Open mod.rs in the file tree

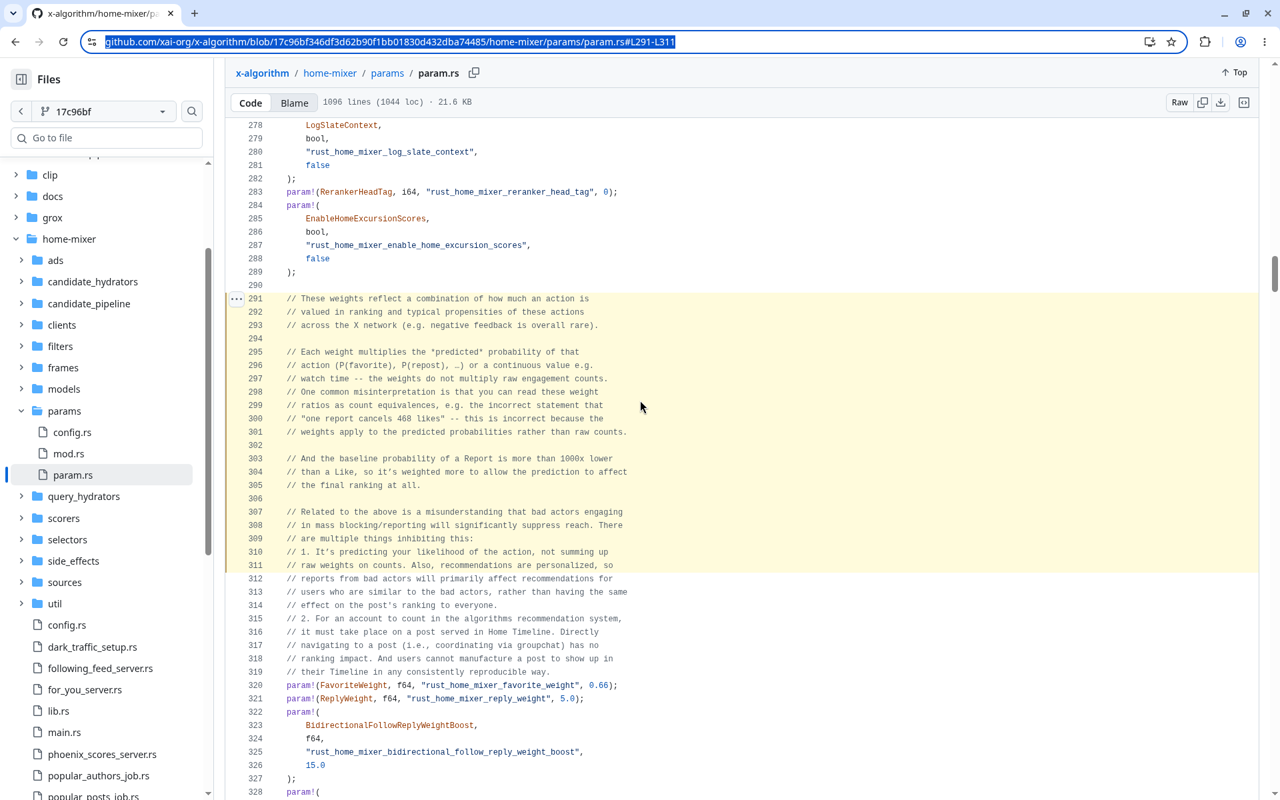pyautogui.click(x=69, y=454)
